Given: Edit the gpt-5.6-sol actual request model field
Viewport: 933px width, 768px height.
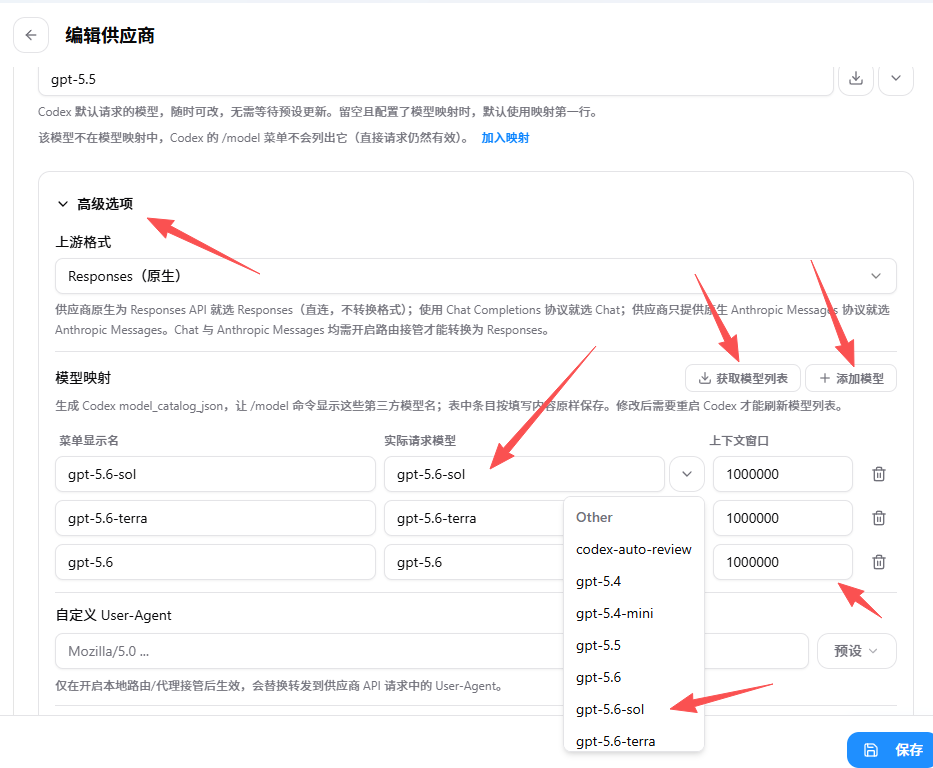Looking at the screenshot, I should 524,474.
